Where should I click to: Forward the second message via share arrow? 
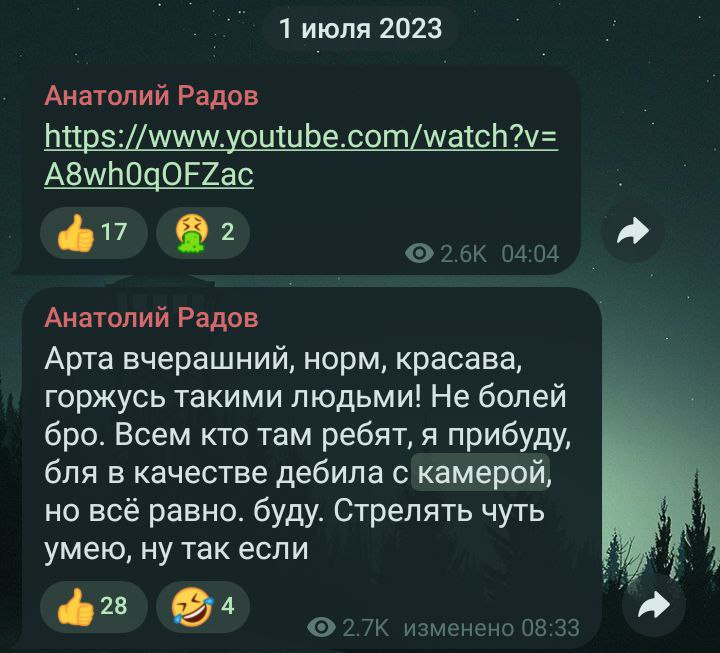[x=653, y=605]
